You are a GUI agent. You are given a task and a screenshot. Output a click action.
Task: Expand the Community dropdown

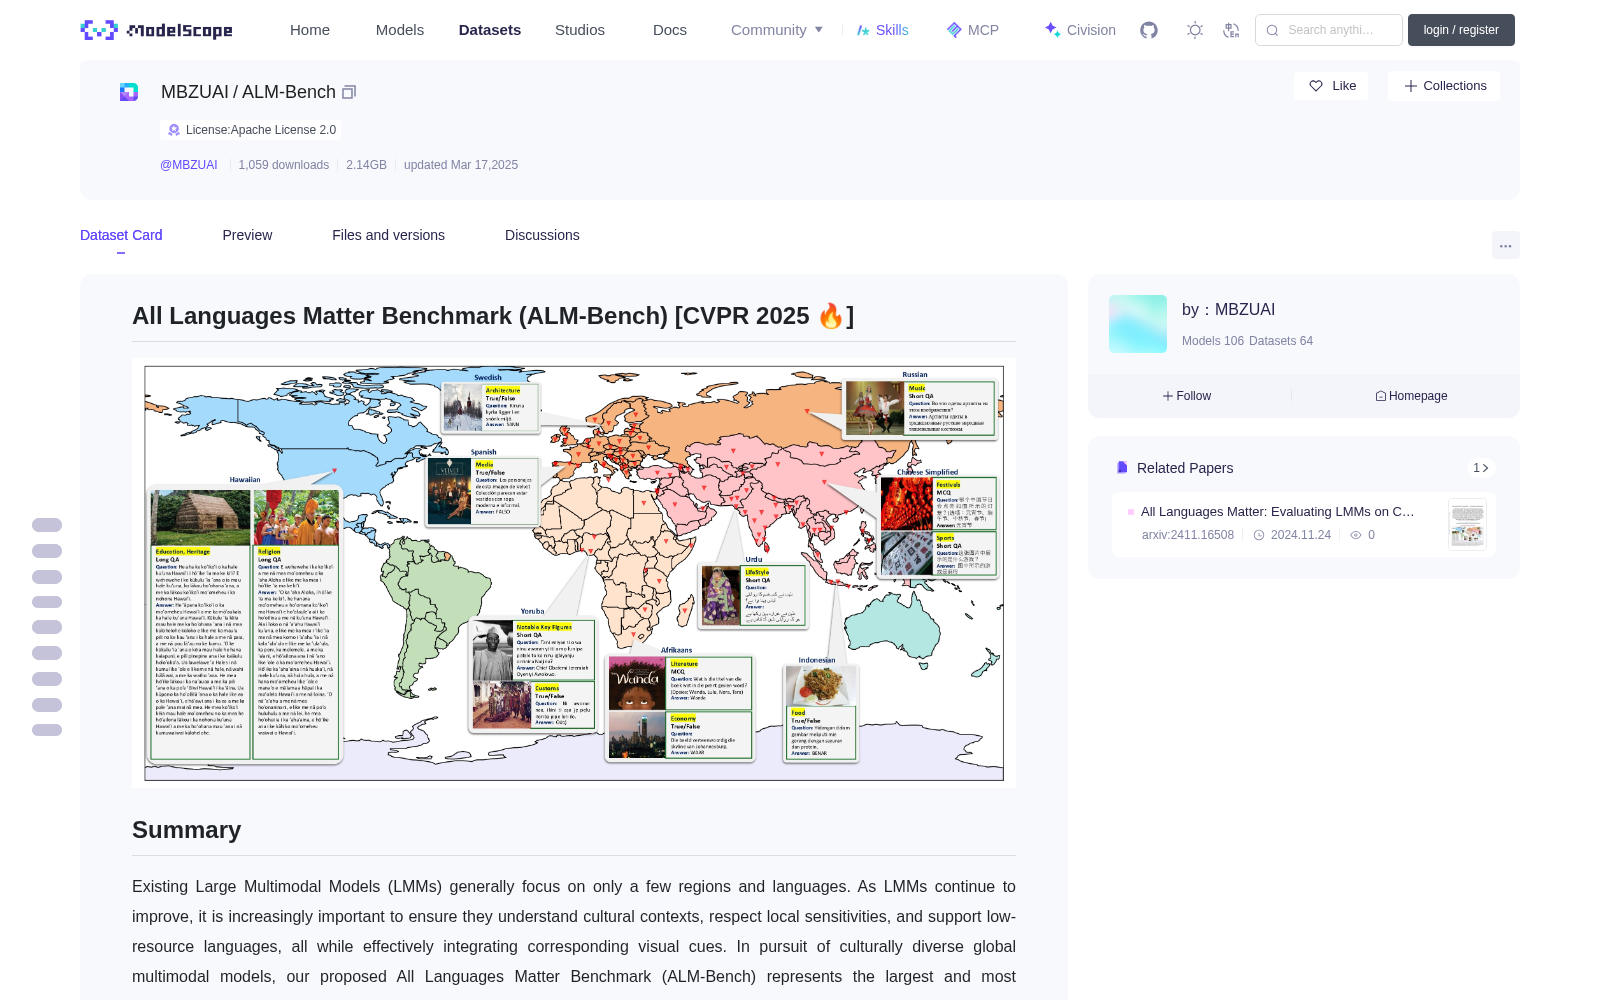click(777, 30)
